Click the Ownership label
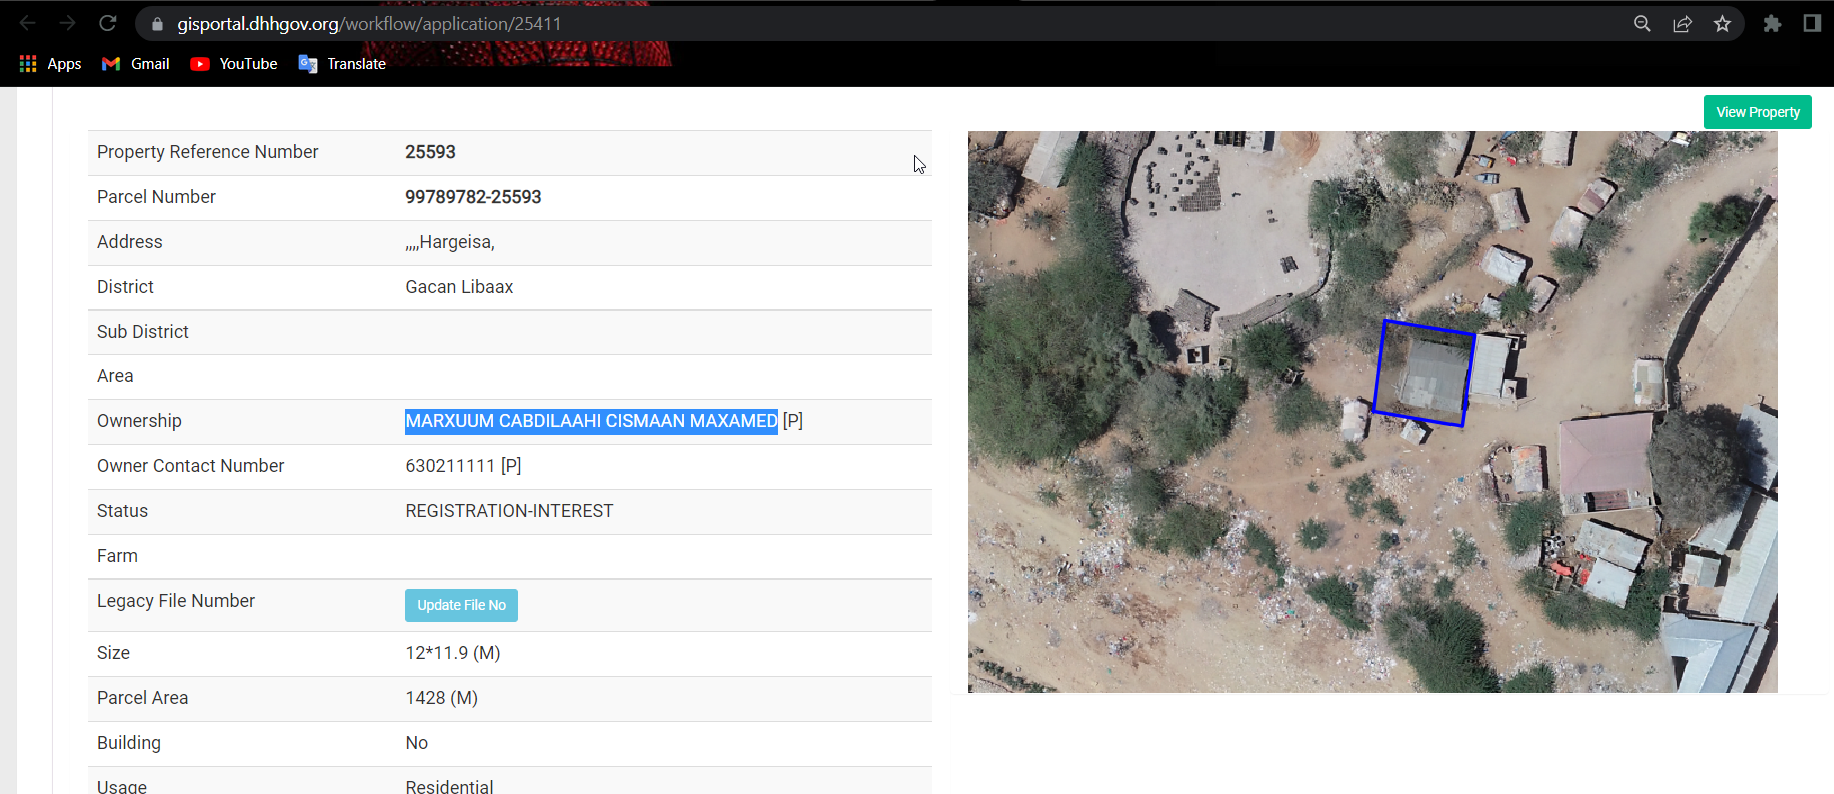 pos(139,421)
